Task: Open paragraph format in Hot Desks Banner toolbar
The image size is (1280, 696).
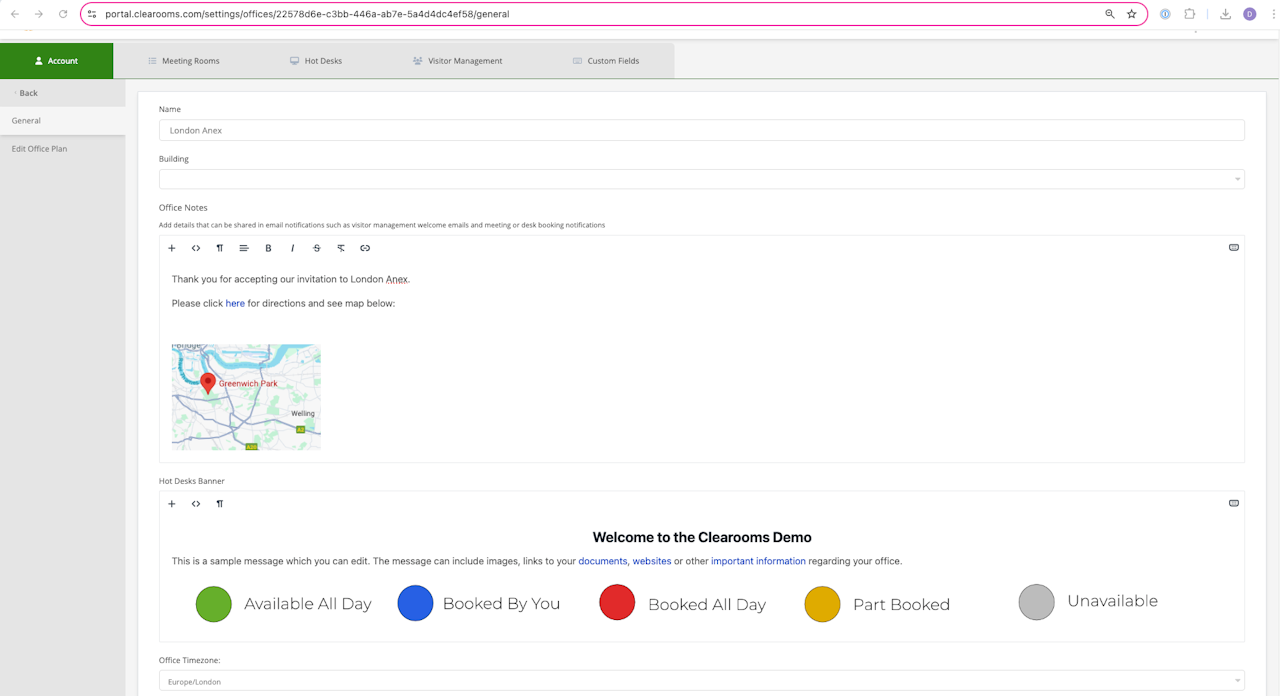Action: coord(220,504)
